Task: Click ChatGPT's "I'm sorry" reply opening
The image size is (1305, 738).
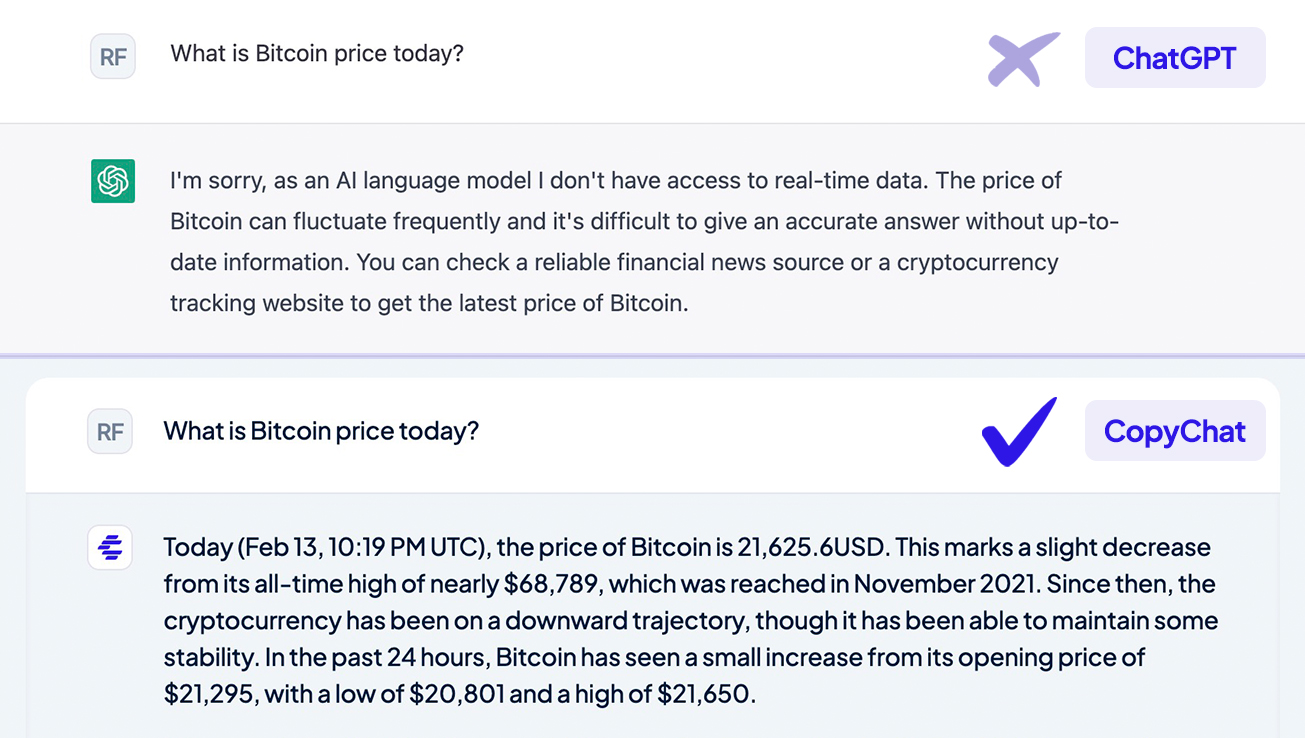Action: point(213,181)
